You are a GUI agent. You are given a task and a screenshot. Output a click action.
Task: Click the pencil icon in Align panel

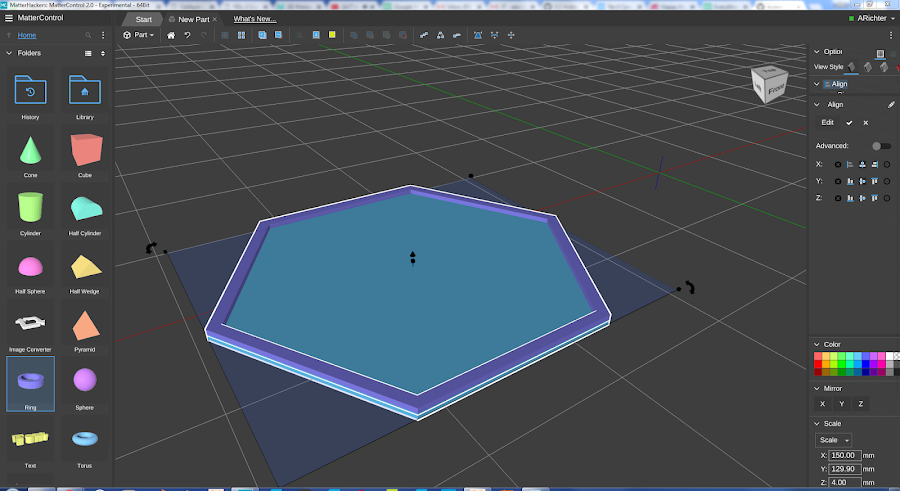point(891,104)
